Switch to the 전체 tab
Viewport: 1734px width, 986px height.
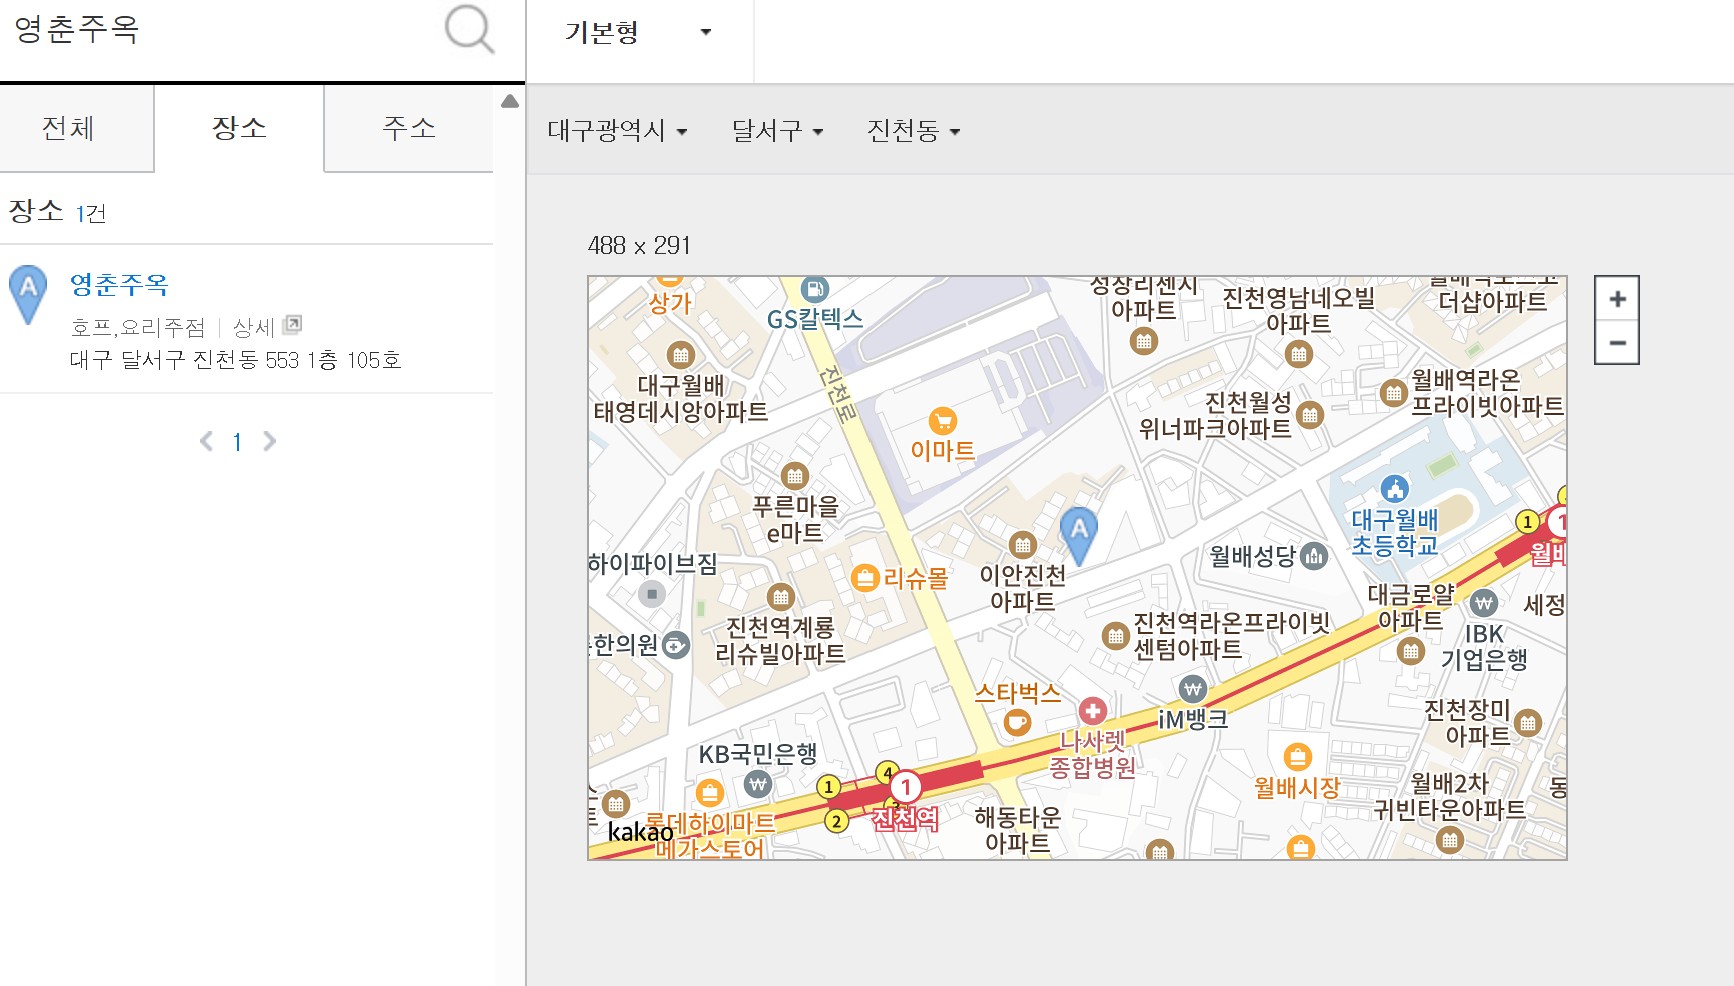tap(68, 128)
